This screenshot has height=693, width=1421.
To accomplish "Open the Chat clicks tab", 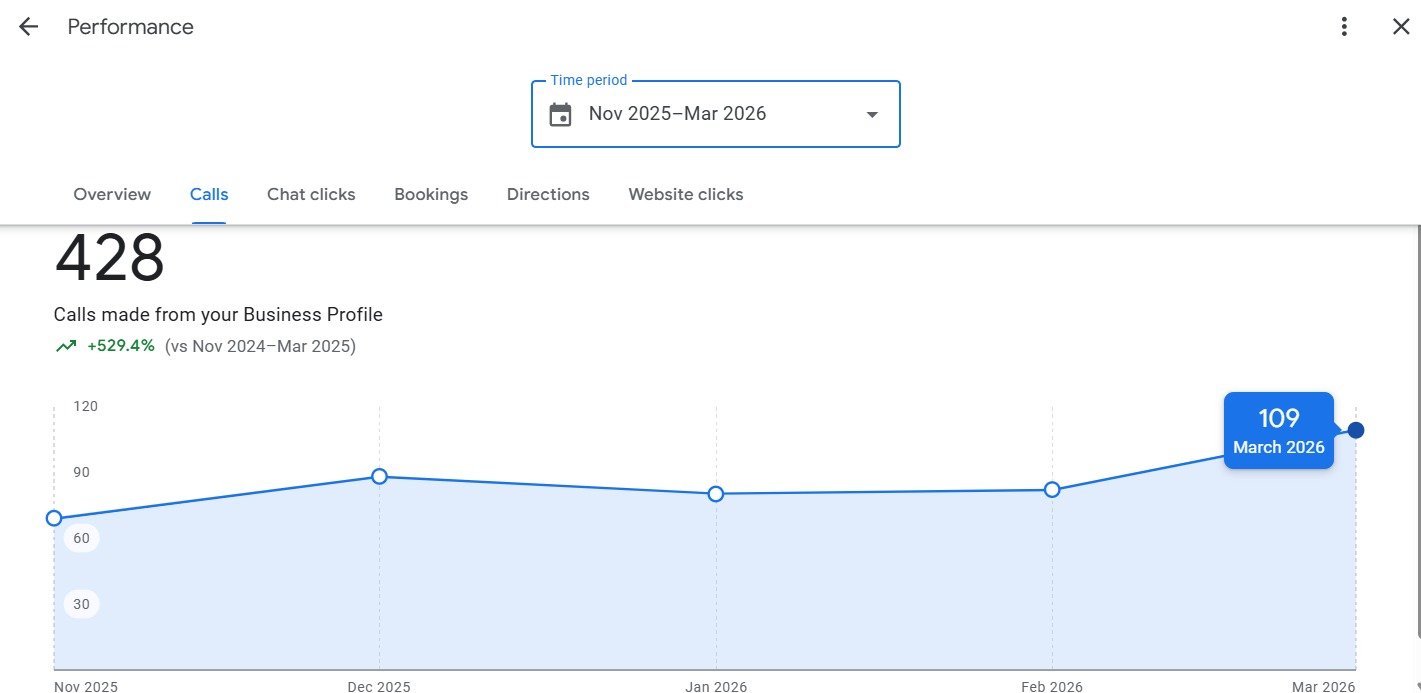I will [311, 194].
